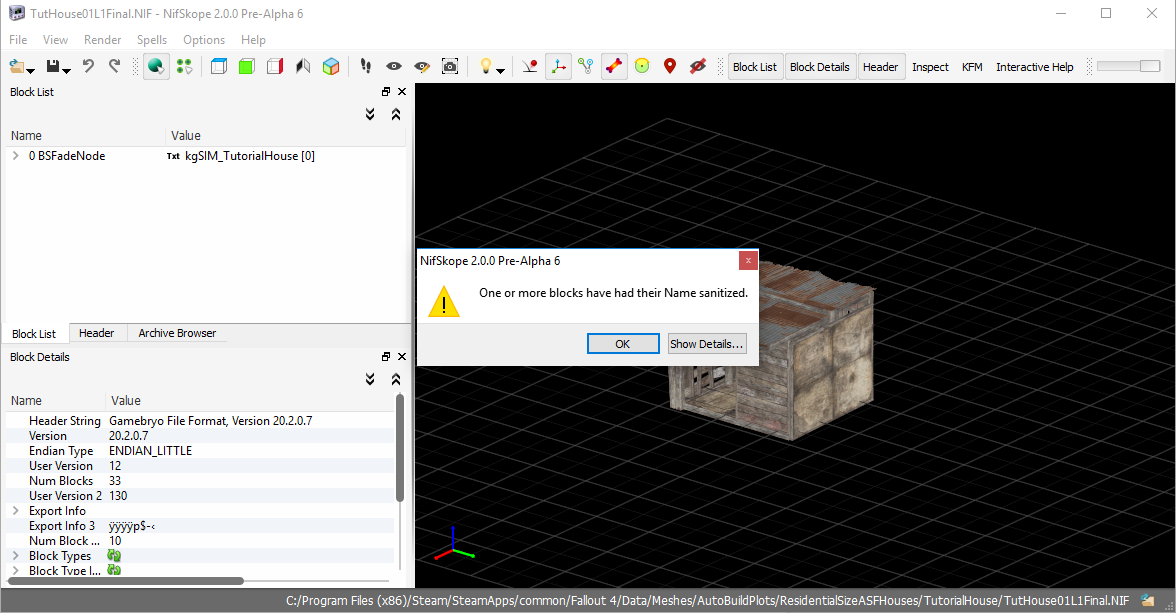Toggle the Header toolbar button

(880, 67)
